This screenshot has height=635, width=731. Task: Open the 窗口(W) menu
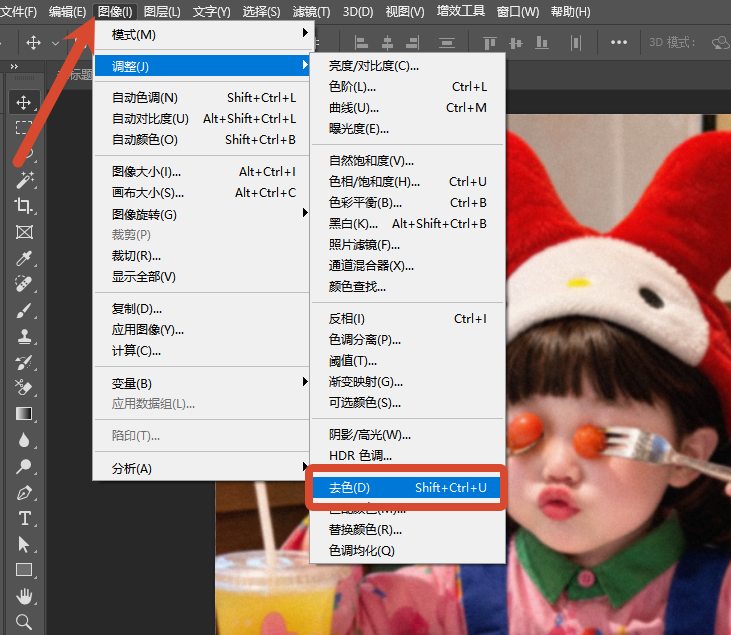(x=517, y=11)
